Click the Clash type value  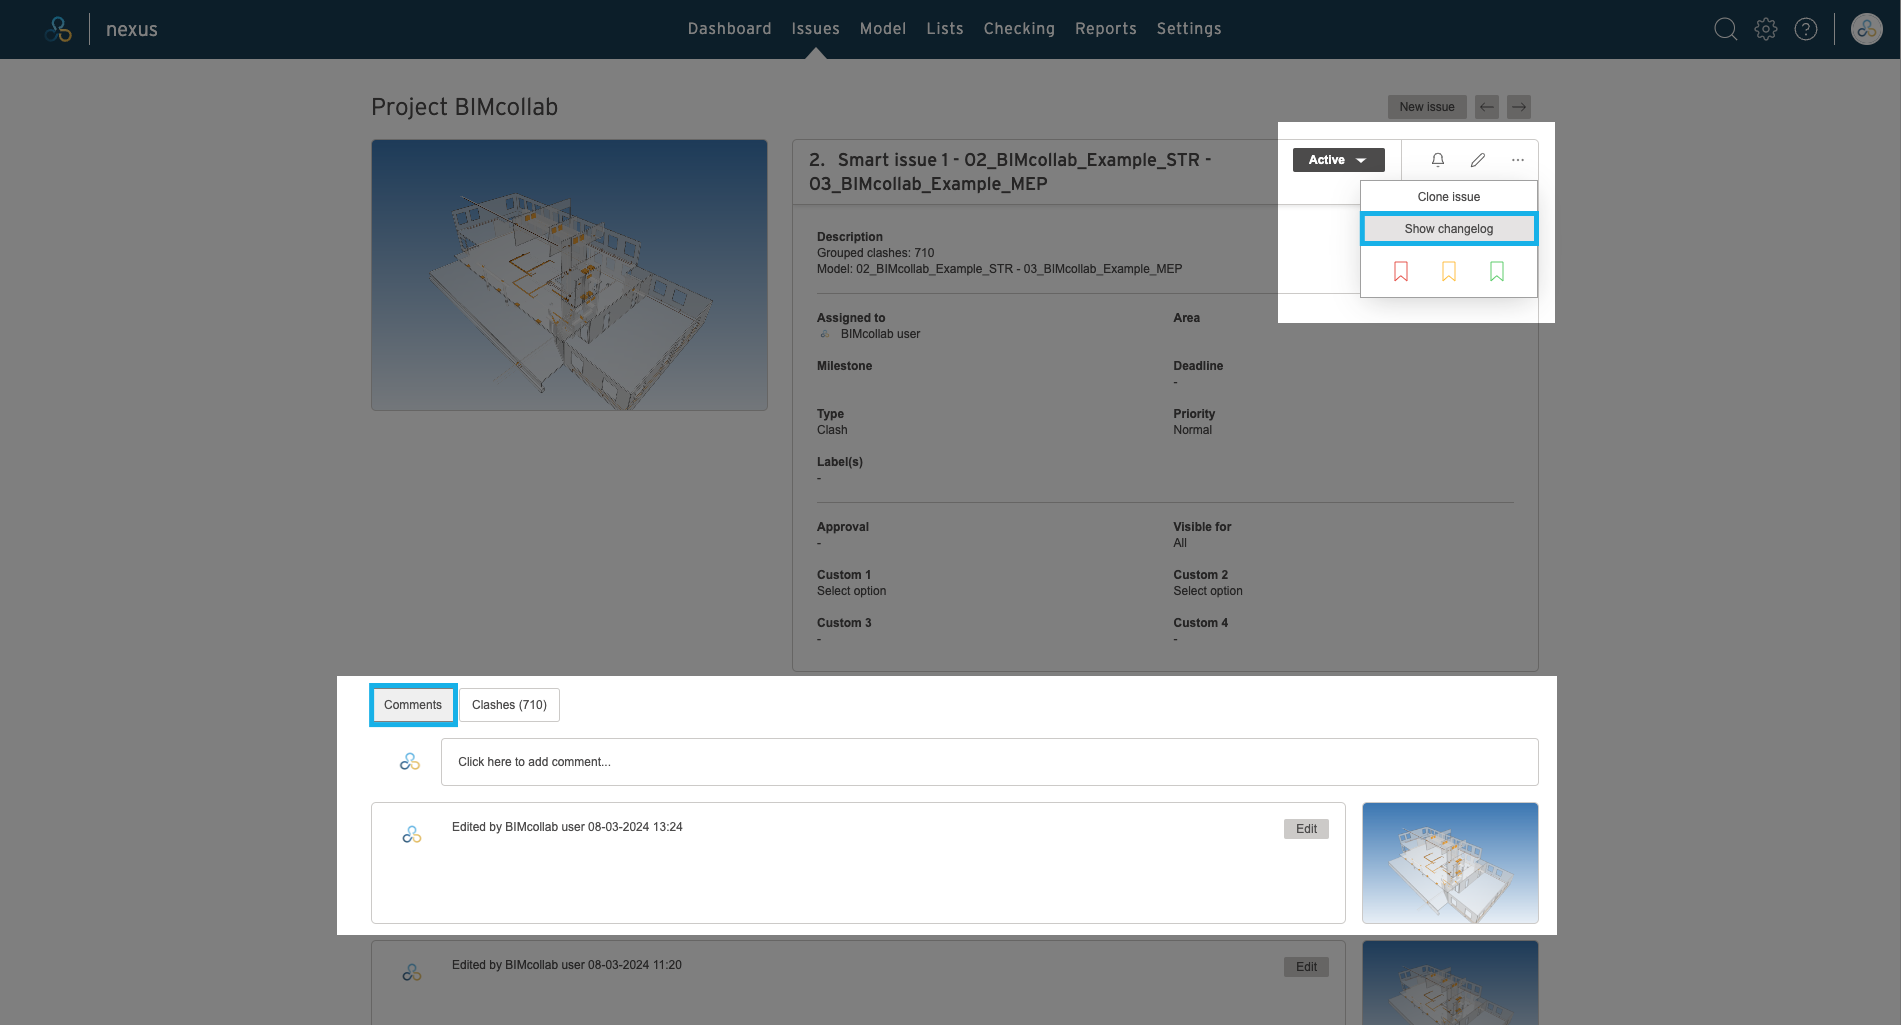pos(832,430)
